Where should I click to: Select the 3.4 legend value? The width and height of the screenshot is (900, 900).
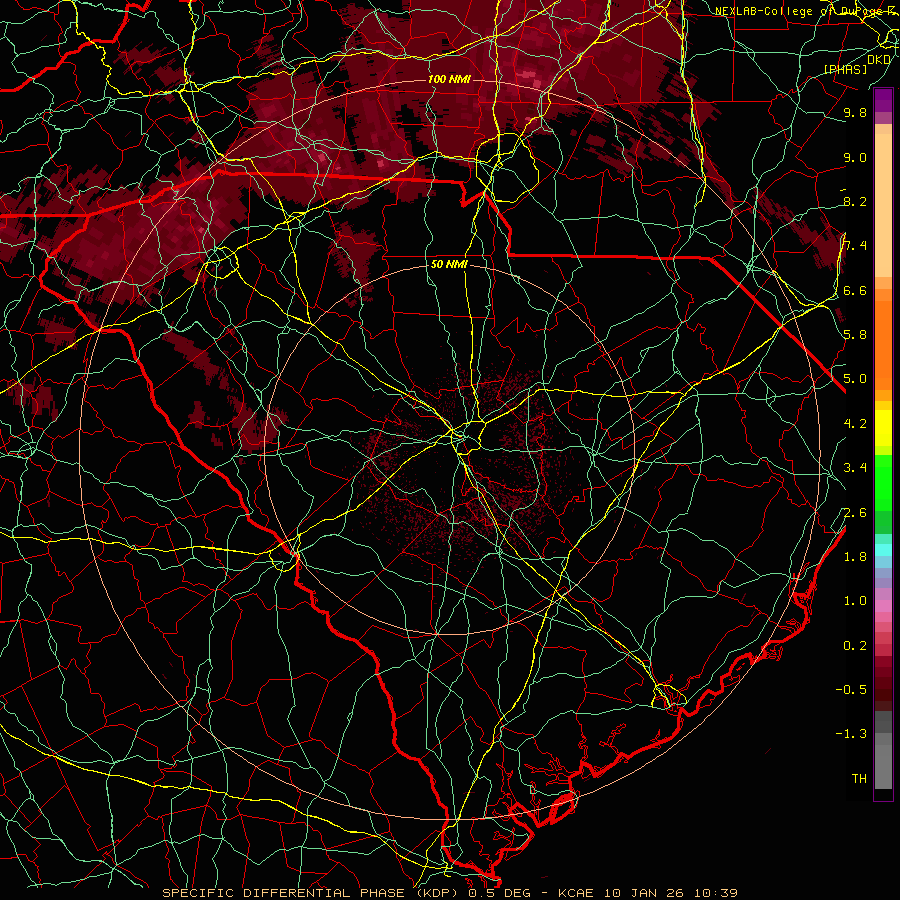click(x=855, y=468)
